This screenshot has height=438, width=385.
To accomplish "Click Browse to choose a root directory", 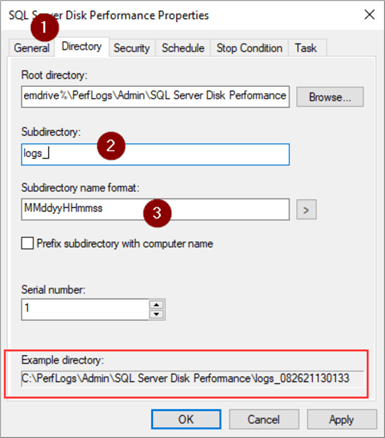I will (330, 97).
